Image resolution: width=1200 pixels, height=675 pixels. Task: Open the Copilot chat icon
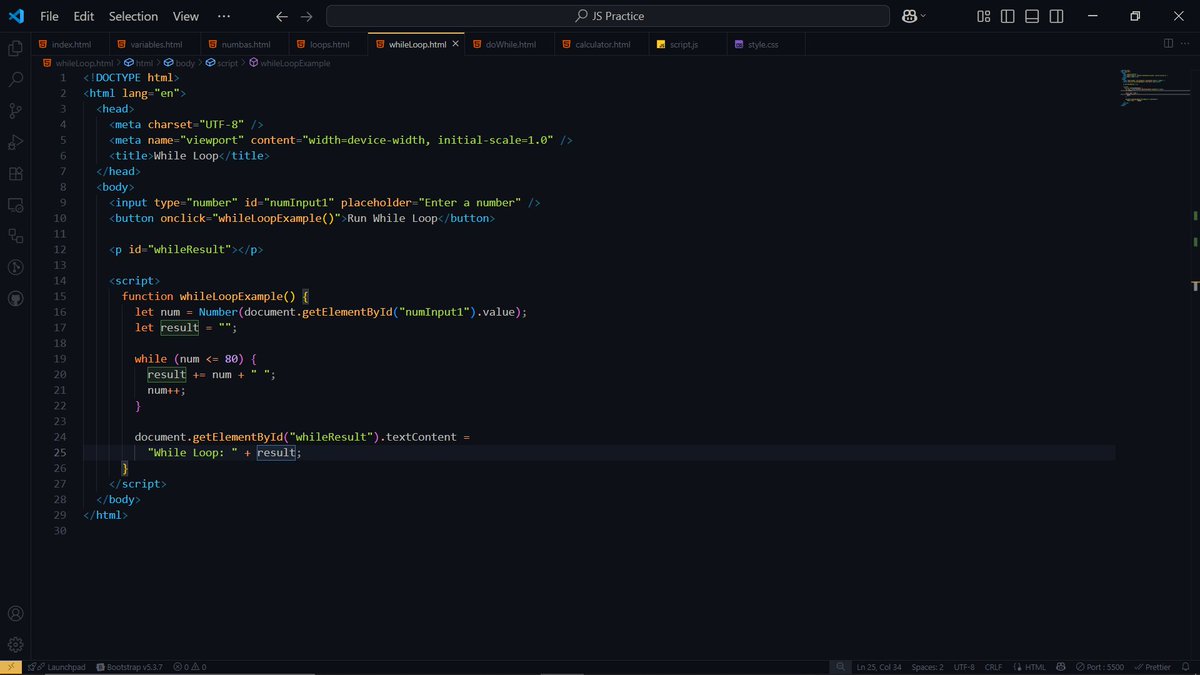910,16
